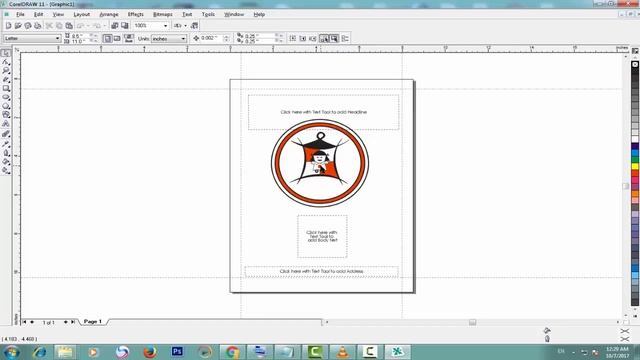
Task: Open the application launcher icon
Action: point(178,25)
